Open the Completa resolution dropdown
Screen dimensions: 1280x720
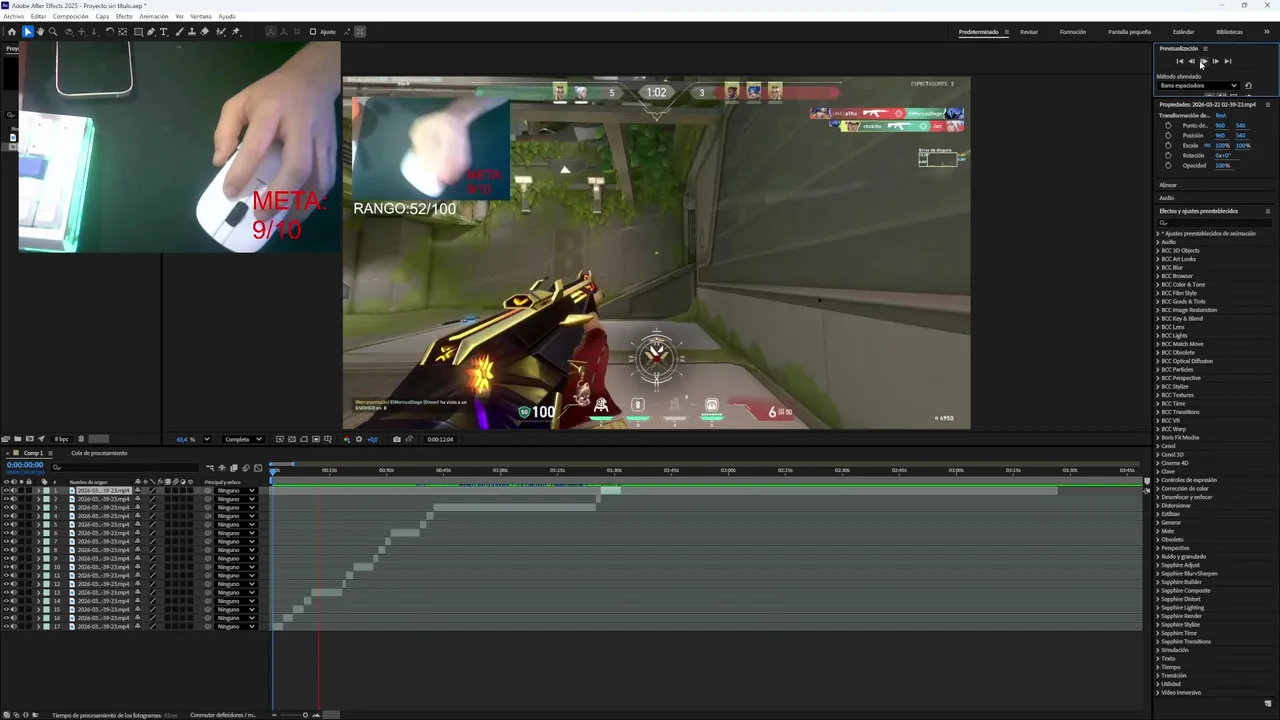click(243, 439)
